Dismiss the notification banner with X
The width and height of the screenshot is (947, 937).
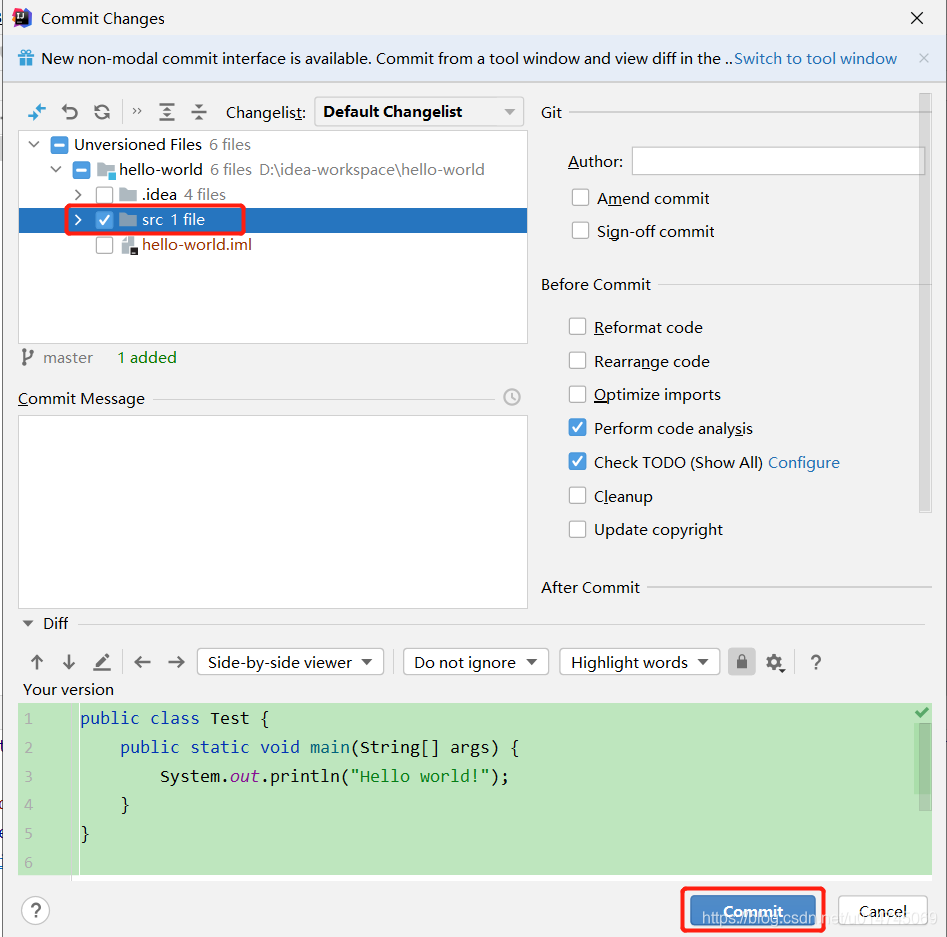[923, 58]
